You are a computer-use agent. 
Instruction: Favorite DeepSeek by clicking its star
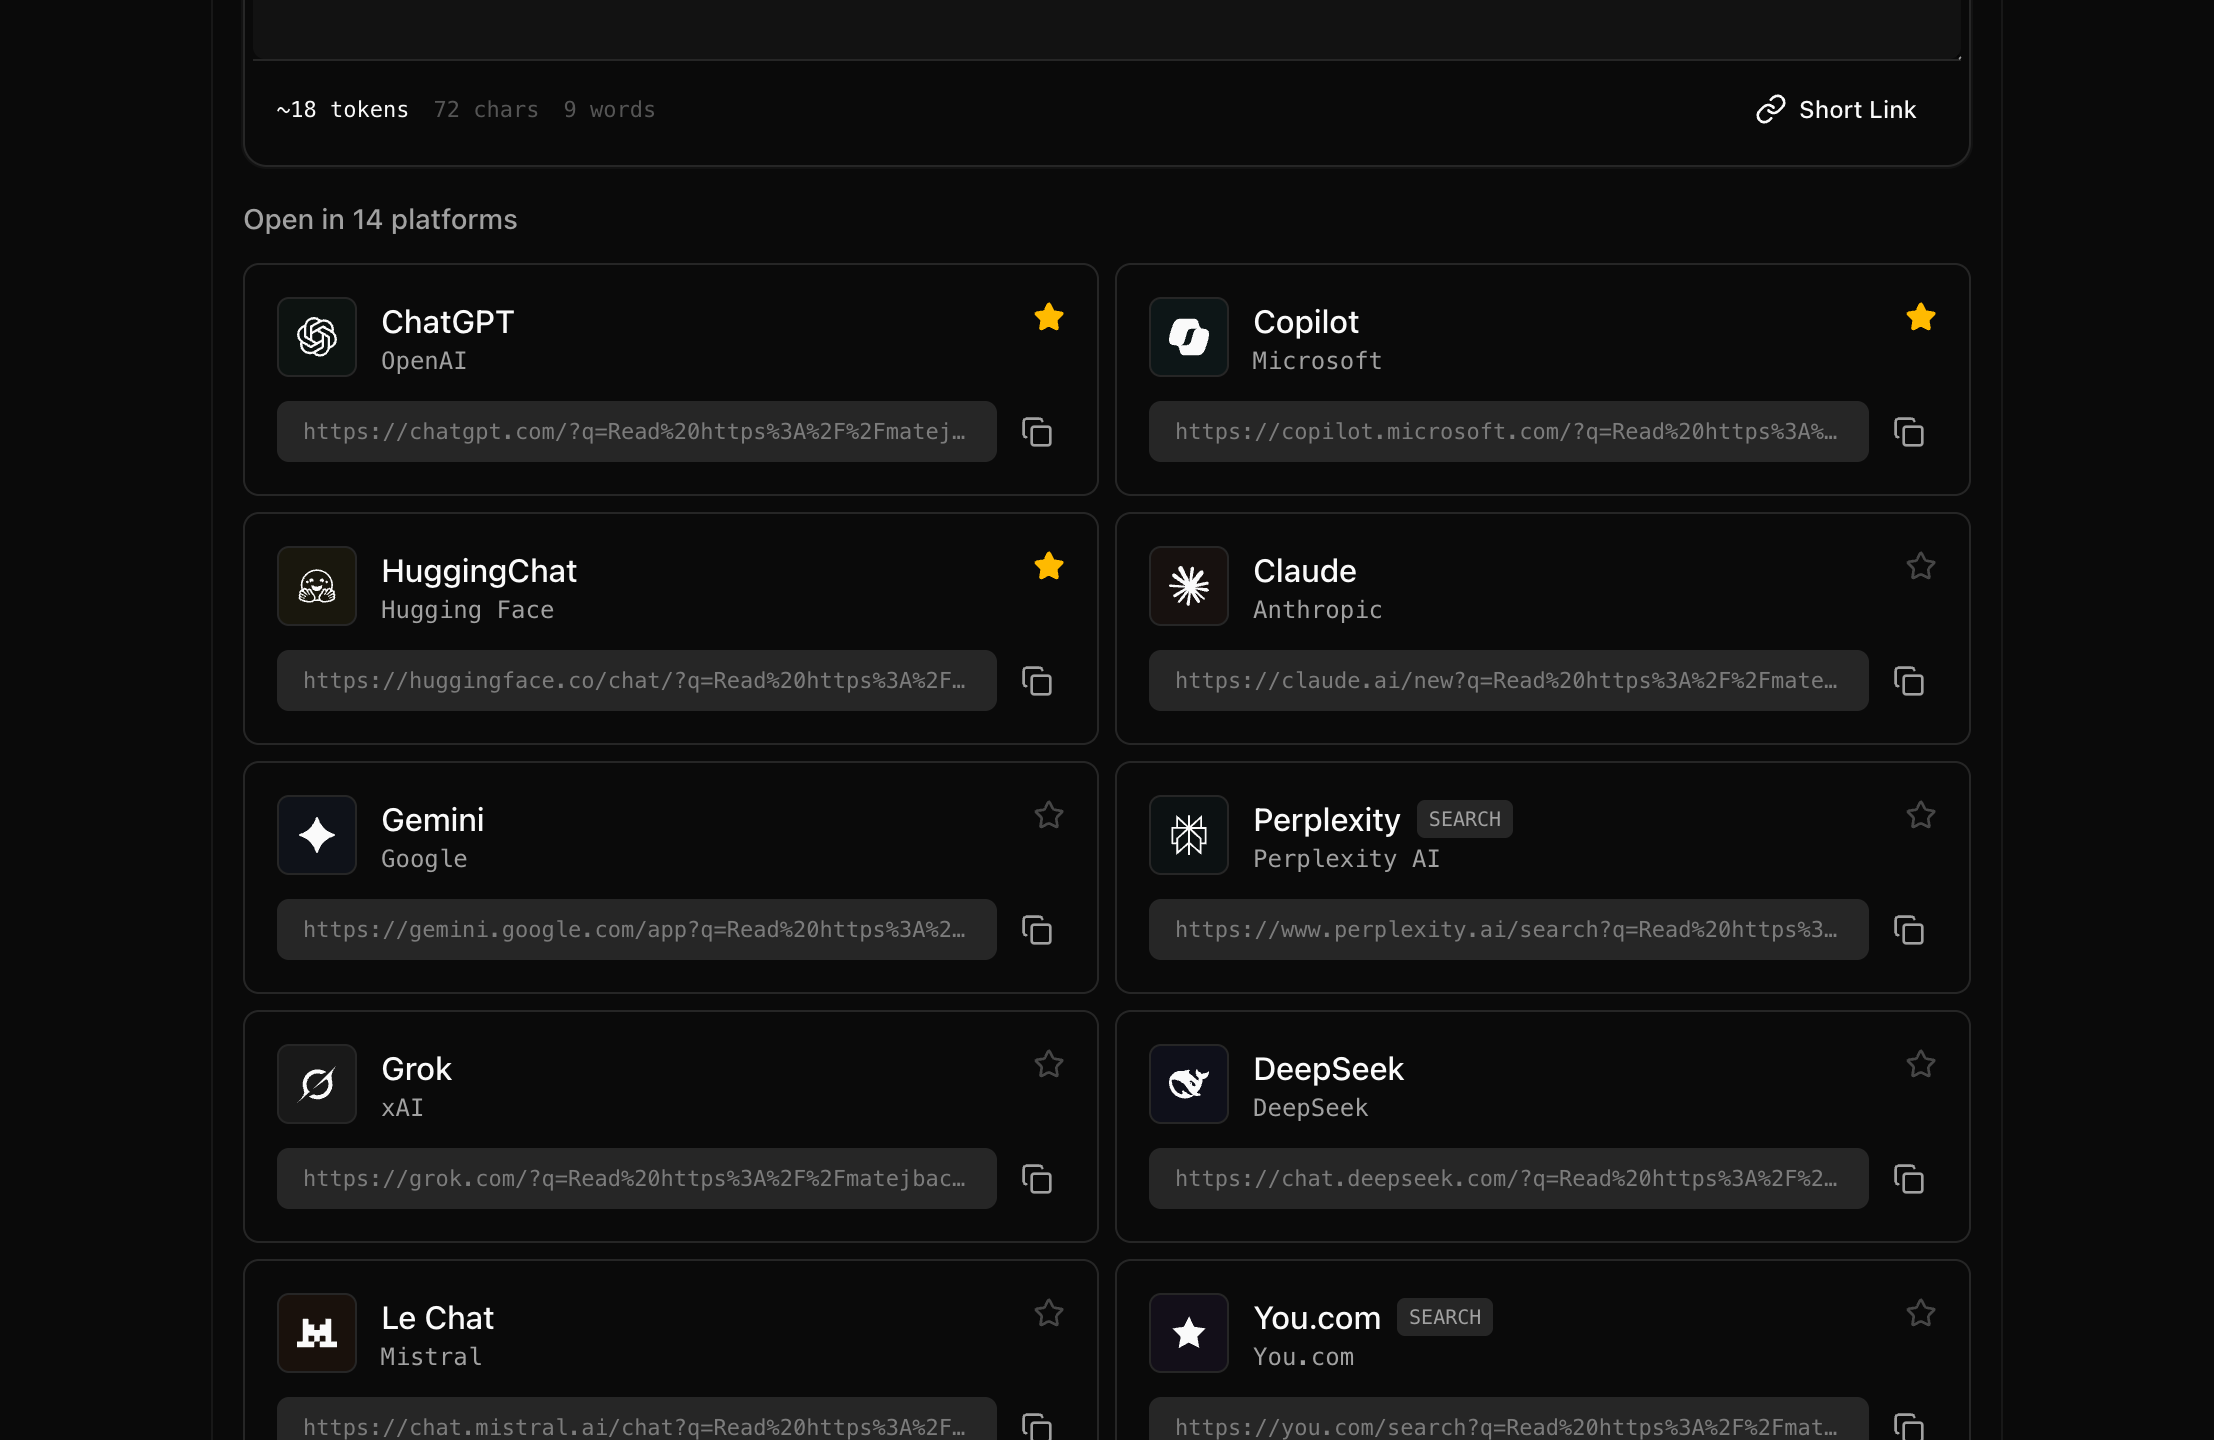point(1920,1064)
